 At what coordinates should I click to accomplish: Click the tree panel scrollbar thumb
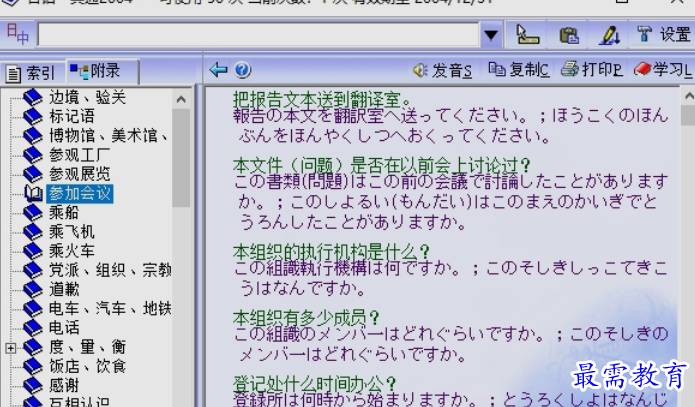pyautogui.click(x=181, y=157)
